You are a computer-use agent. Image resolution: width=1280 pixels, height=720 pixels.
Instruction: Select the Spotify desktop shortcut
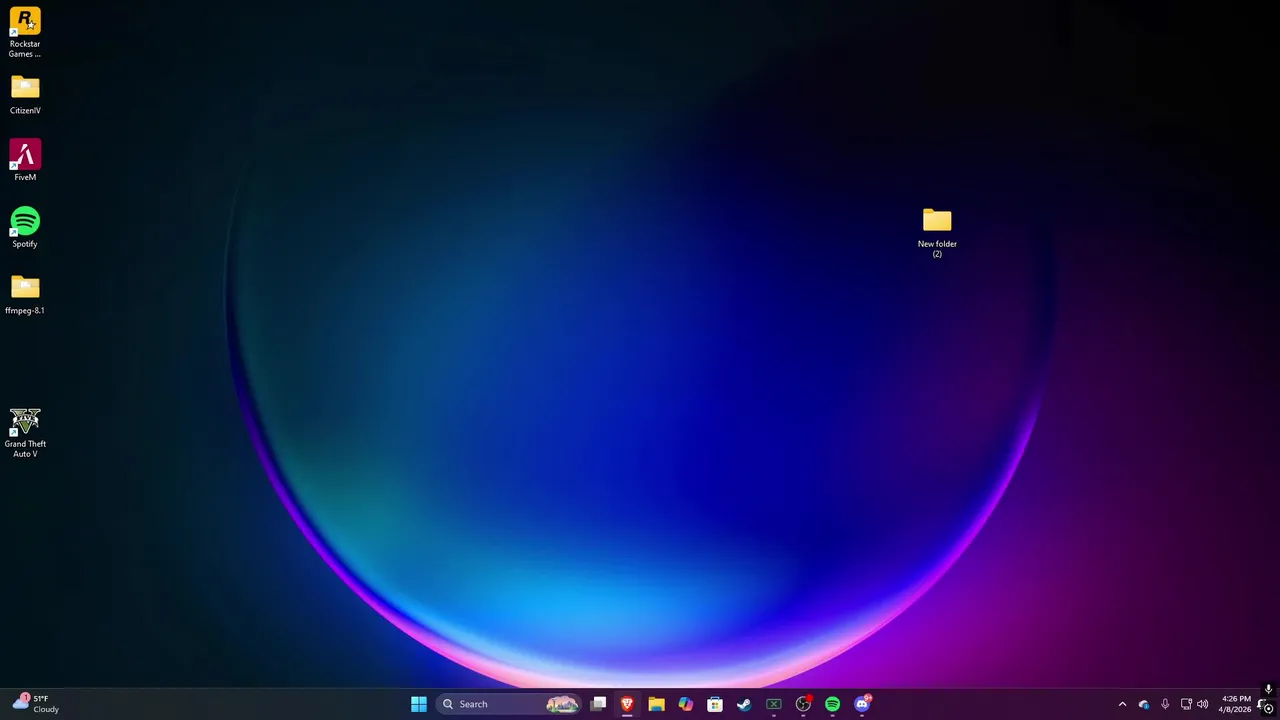(x=25, y=228)
